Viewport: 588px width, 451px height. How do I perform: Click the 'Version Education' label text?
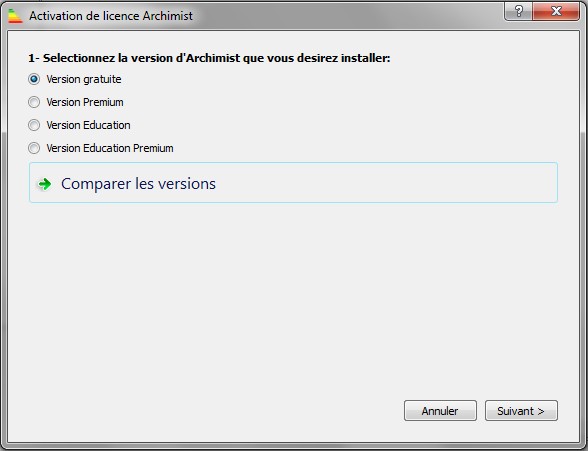coord(88,125)
